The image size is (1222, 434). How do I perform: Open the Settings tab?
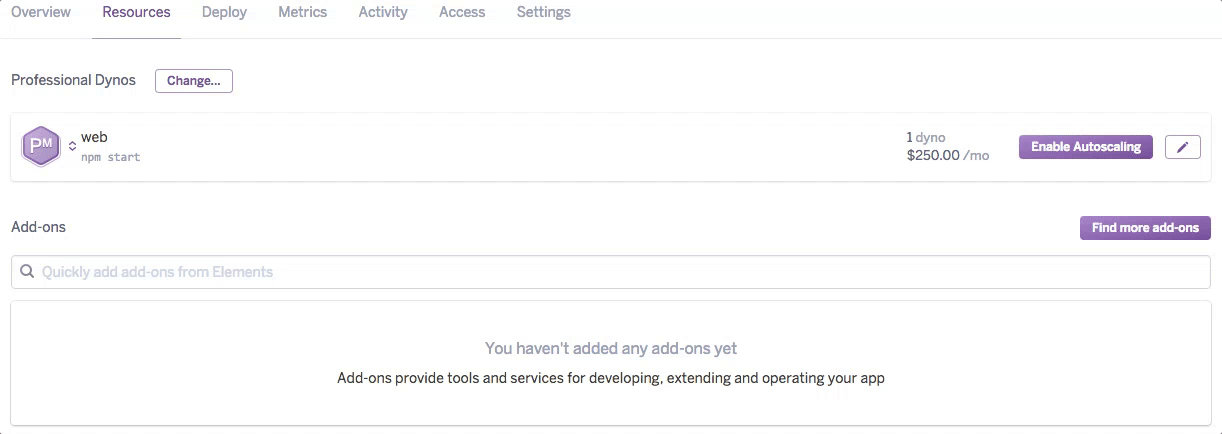point(544,12)
